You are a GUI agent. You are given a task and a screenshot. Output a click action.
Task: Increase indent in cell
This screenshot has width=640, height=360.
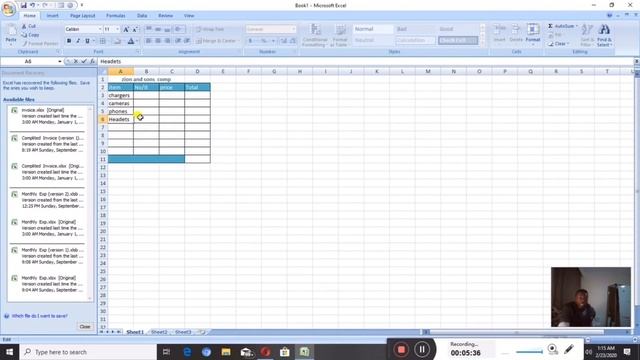(187, 41)
